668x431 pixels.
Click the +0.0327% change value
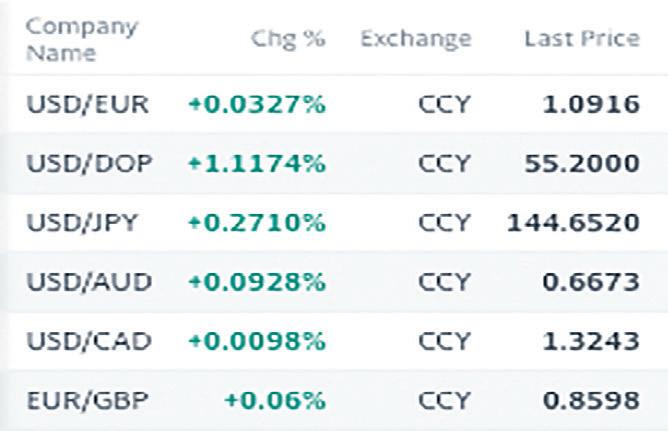[256, 104]
